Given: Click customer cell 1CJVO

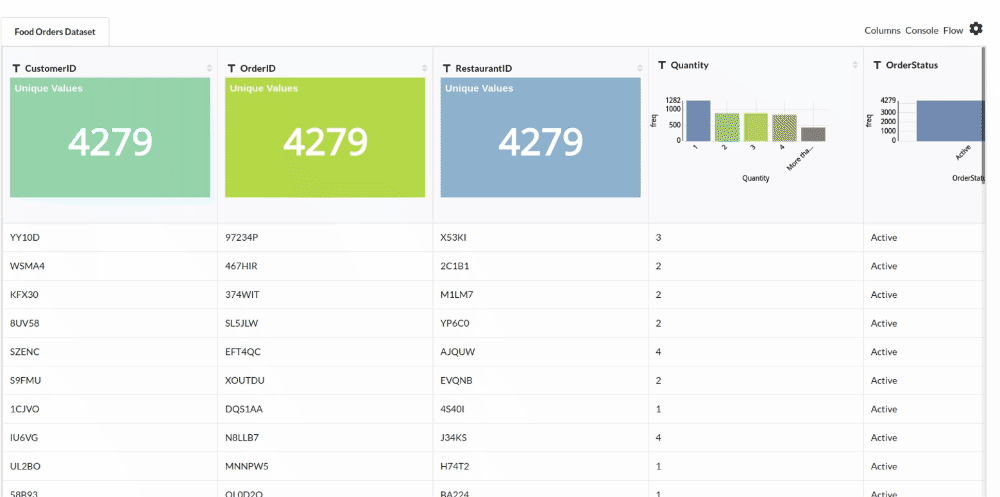Looking at the screenshot, I should click(25, 410).
